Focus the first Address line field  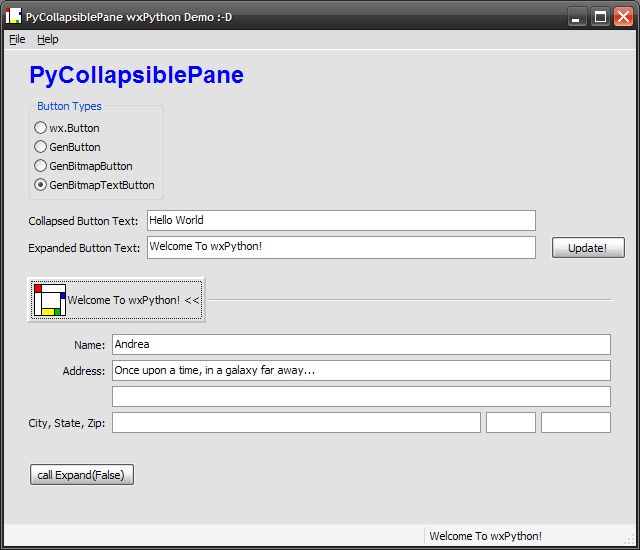[360, 370]
